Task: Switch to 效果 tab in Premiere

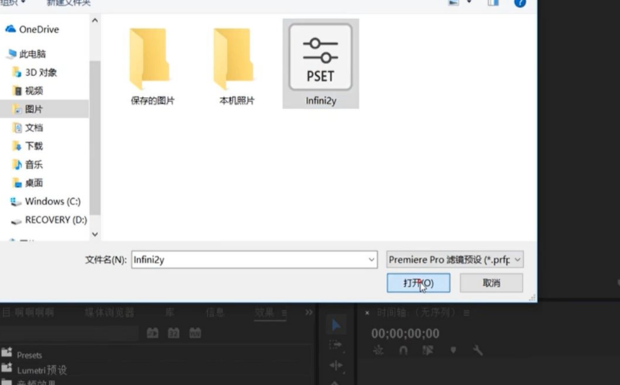Action: 264,313
